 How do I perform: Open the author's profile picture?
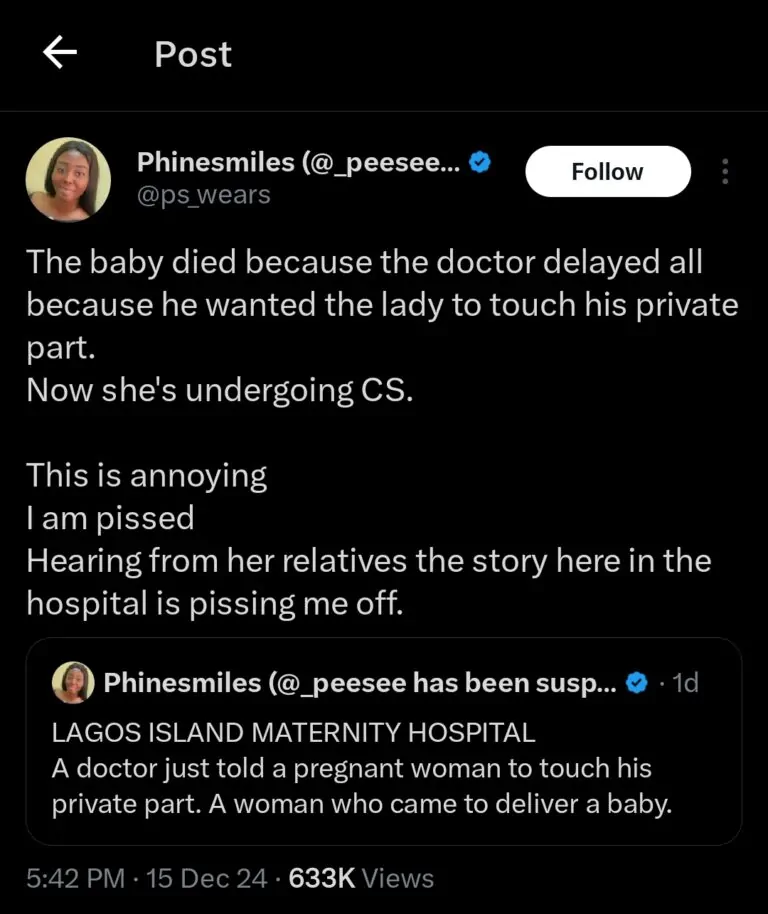tap(68, 178)
